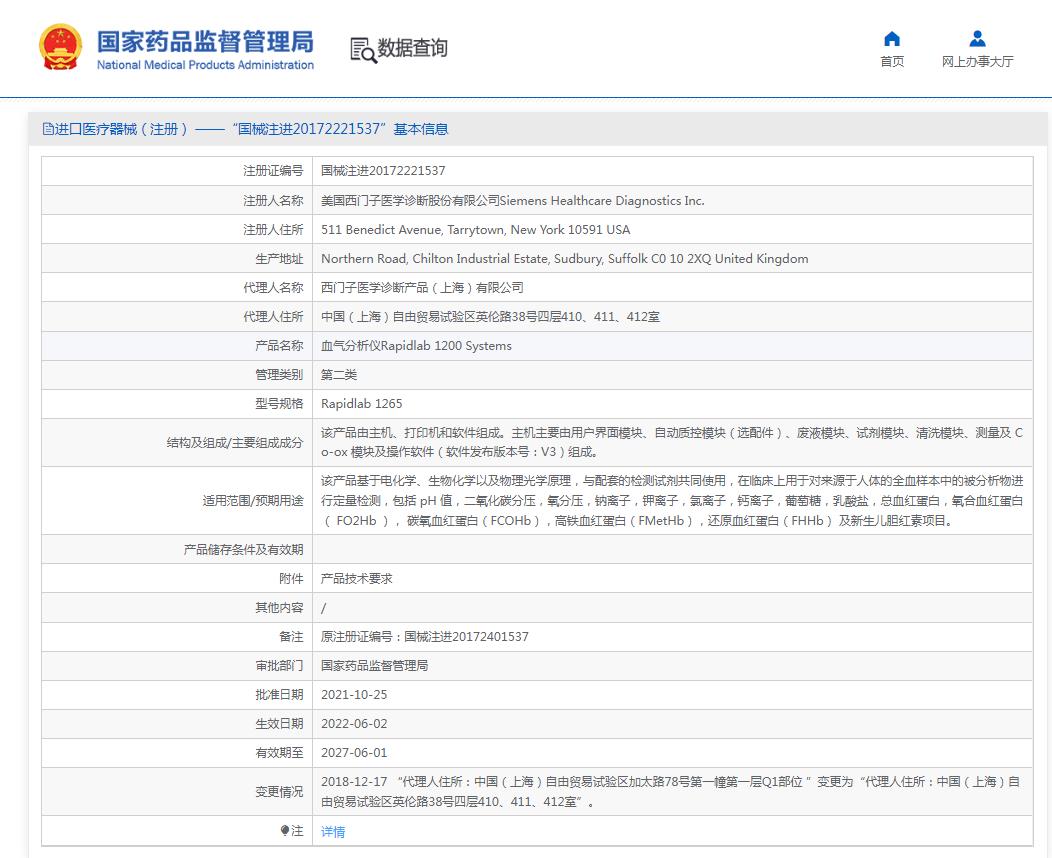Screen dimensions: 1052x858
Task: Click the 附件 row label
Action: (291, 578)
